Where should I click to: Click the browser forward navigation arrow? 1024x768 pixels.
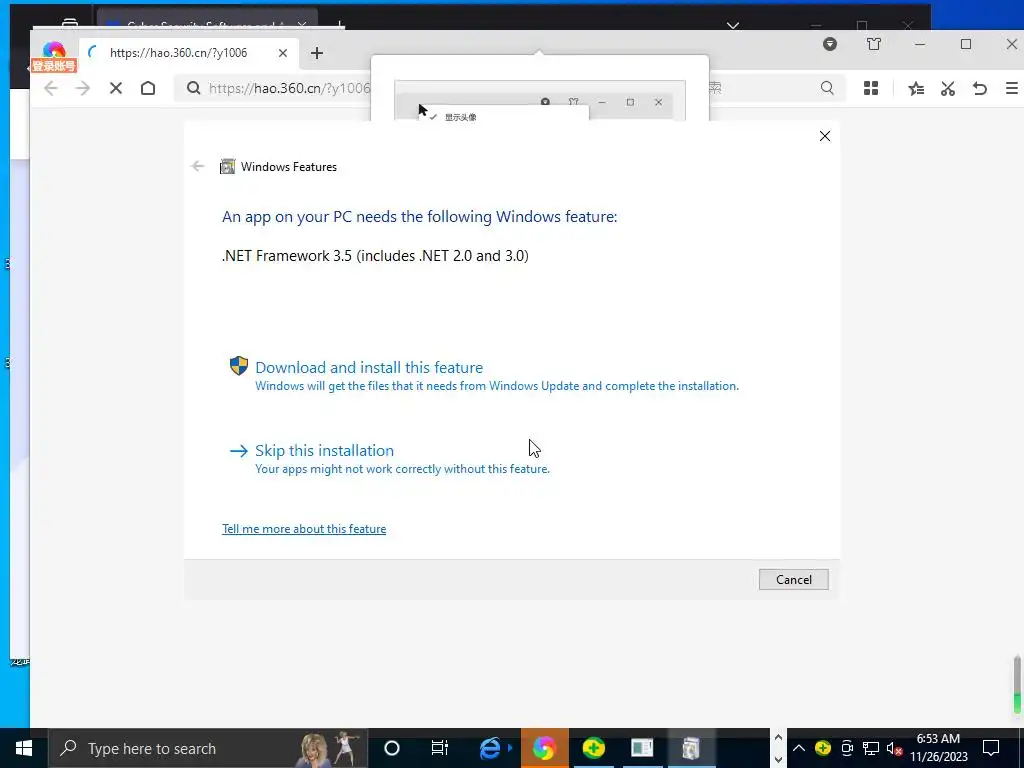tap(83, 88)
